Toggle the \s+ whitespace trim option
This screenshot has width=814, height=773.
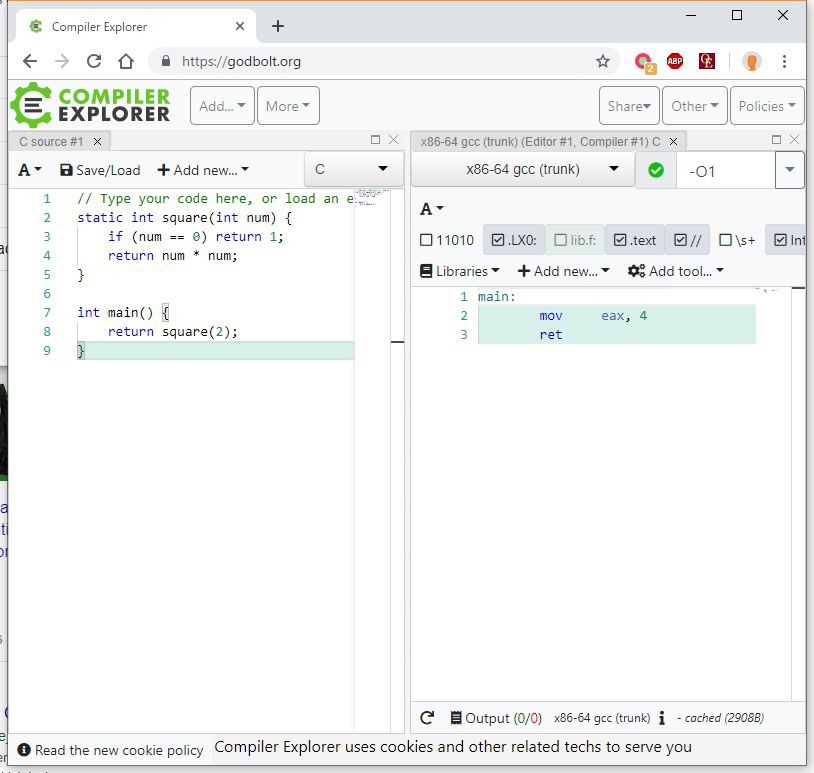(x=737, y=240)
